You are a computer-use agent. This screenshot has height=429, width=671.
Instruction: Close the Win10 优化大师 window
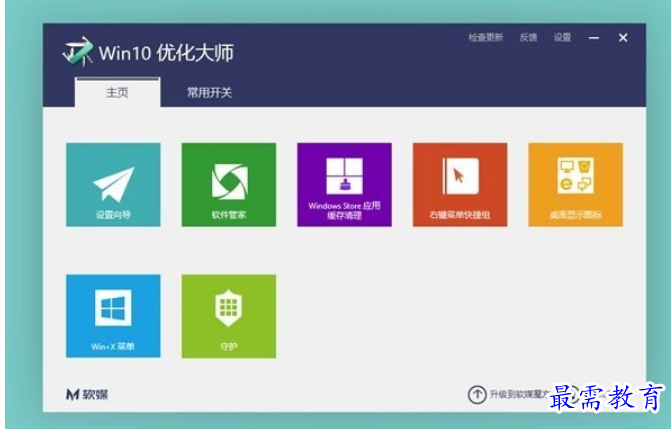pyautogui.click(x=623, y=38)
